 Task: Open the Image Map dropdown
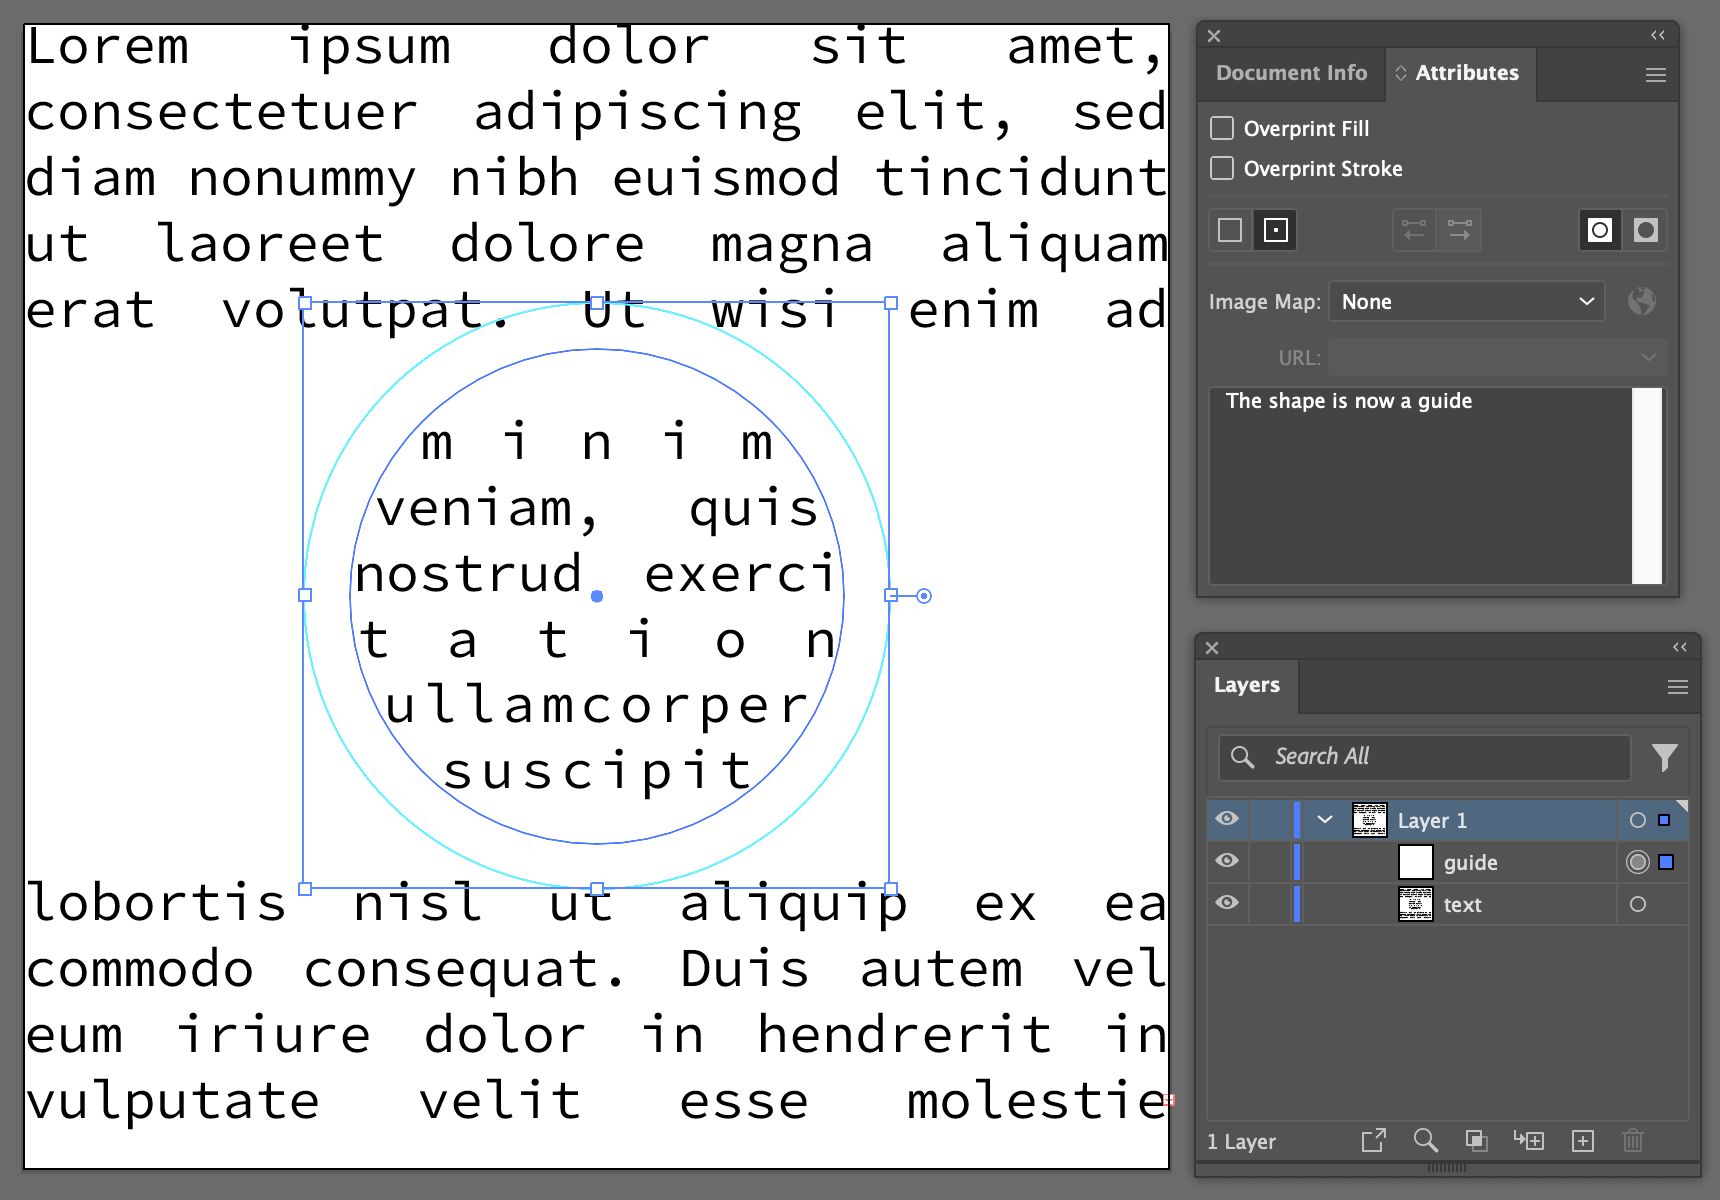pyautogui.click(x=1466, y=302)
